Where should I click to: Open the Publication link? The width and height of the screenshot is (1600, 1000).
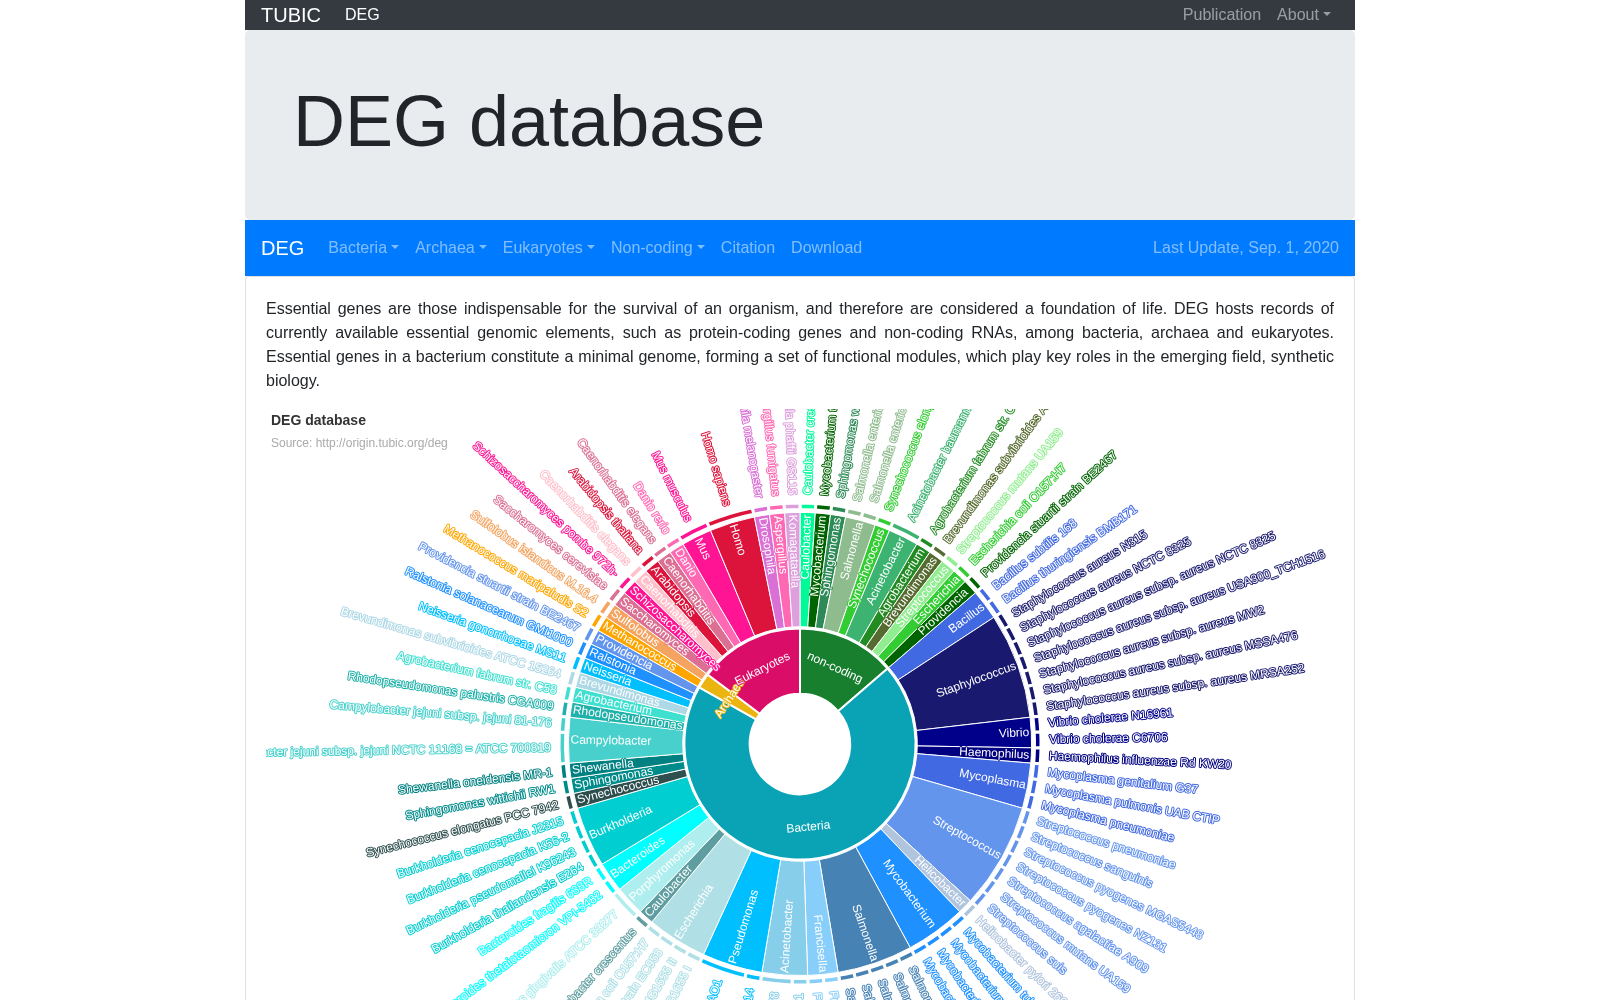(1221, 15)
